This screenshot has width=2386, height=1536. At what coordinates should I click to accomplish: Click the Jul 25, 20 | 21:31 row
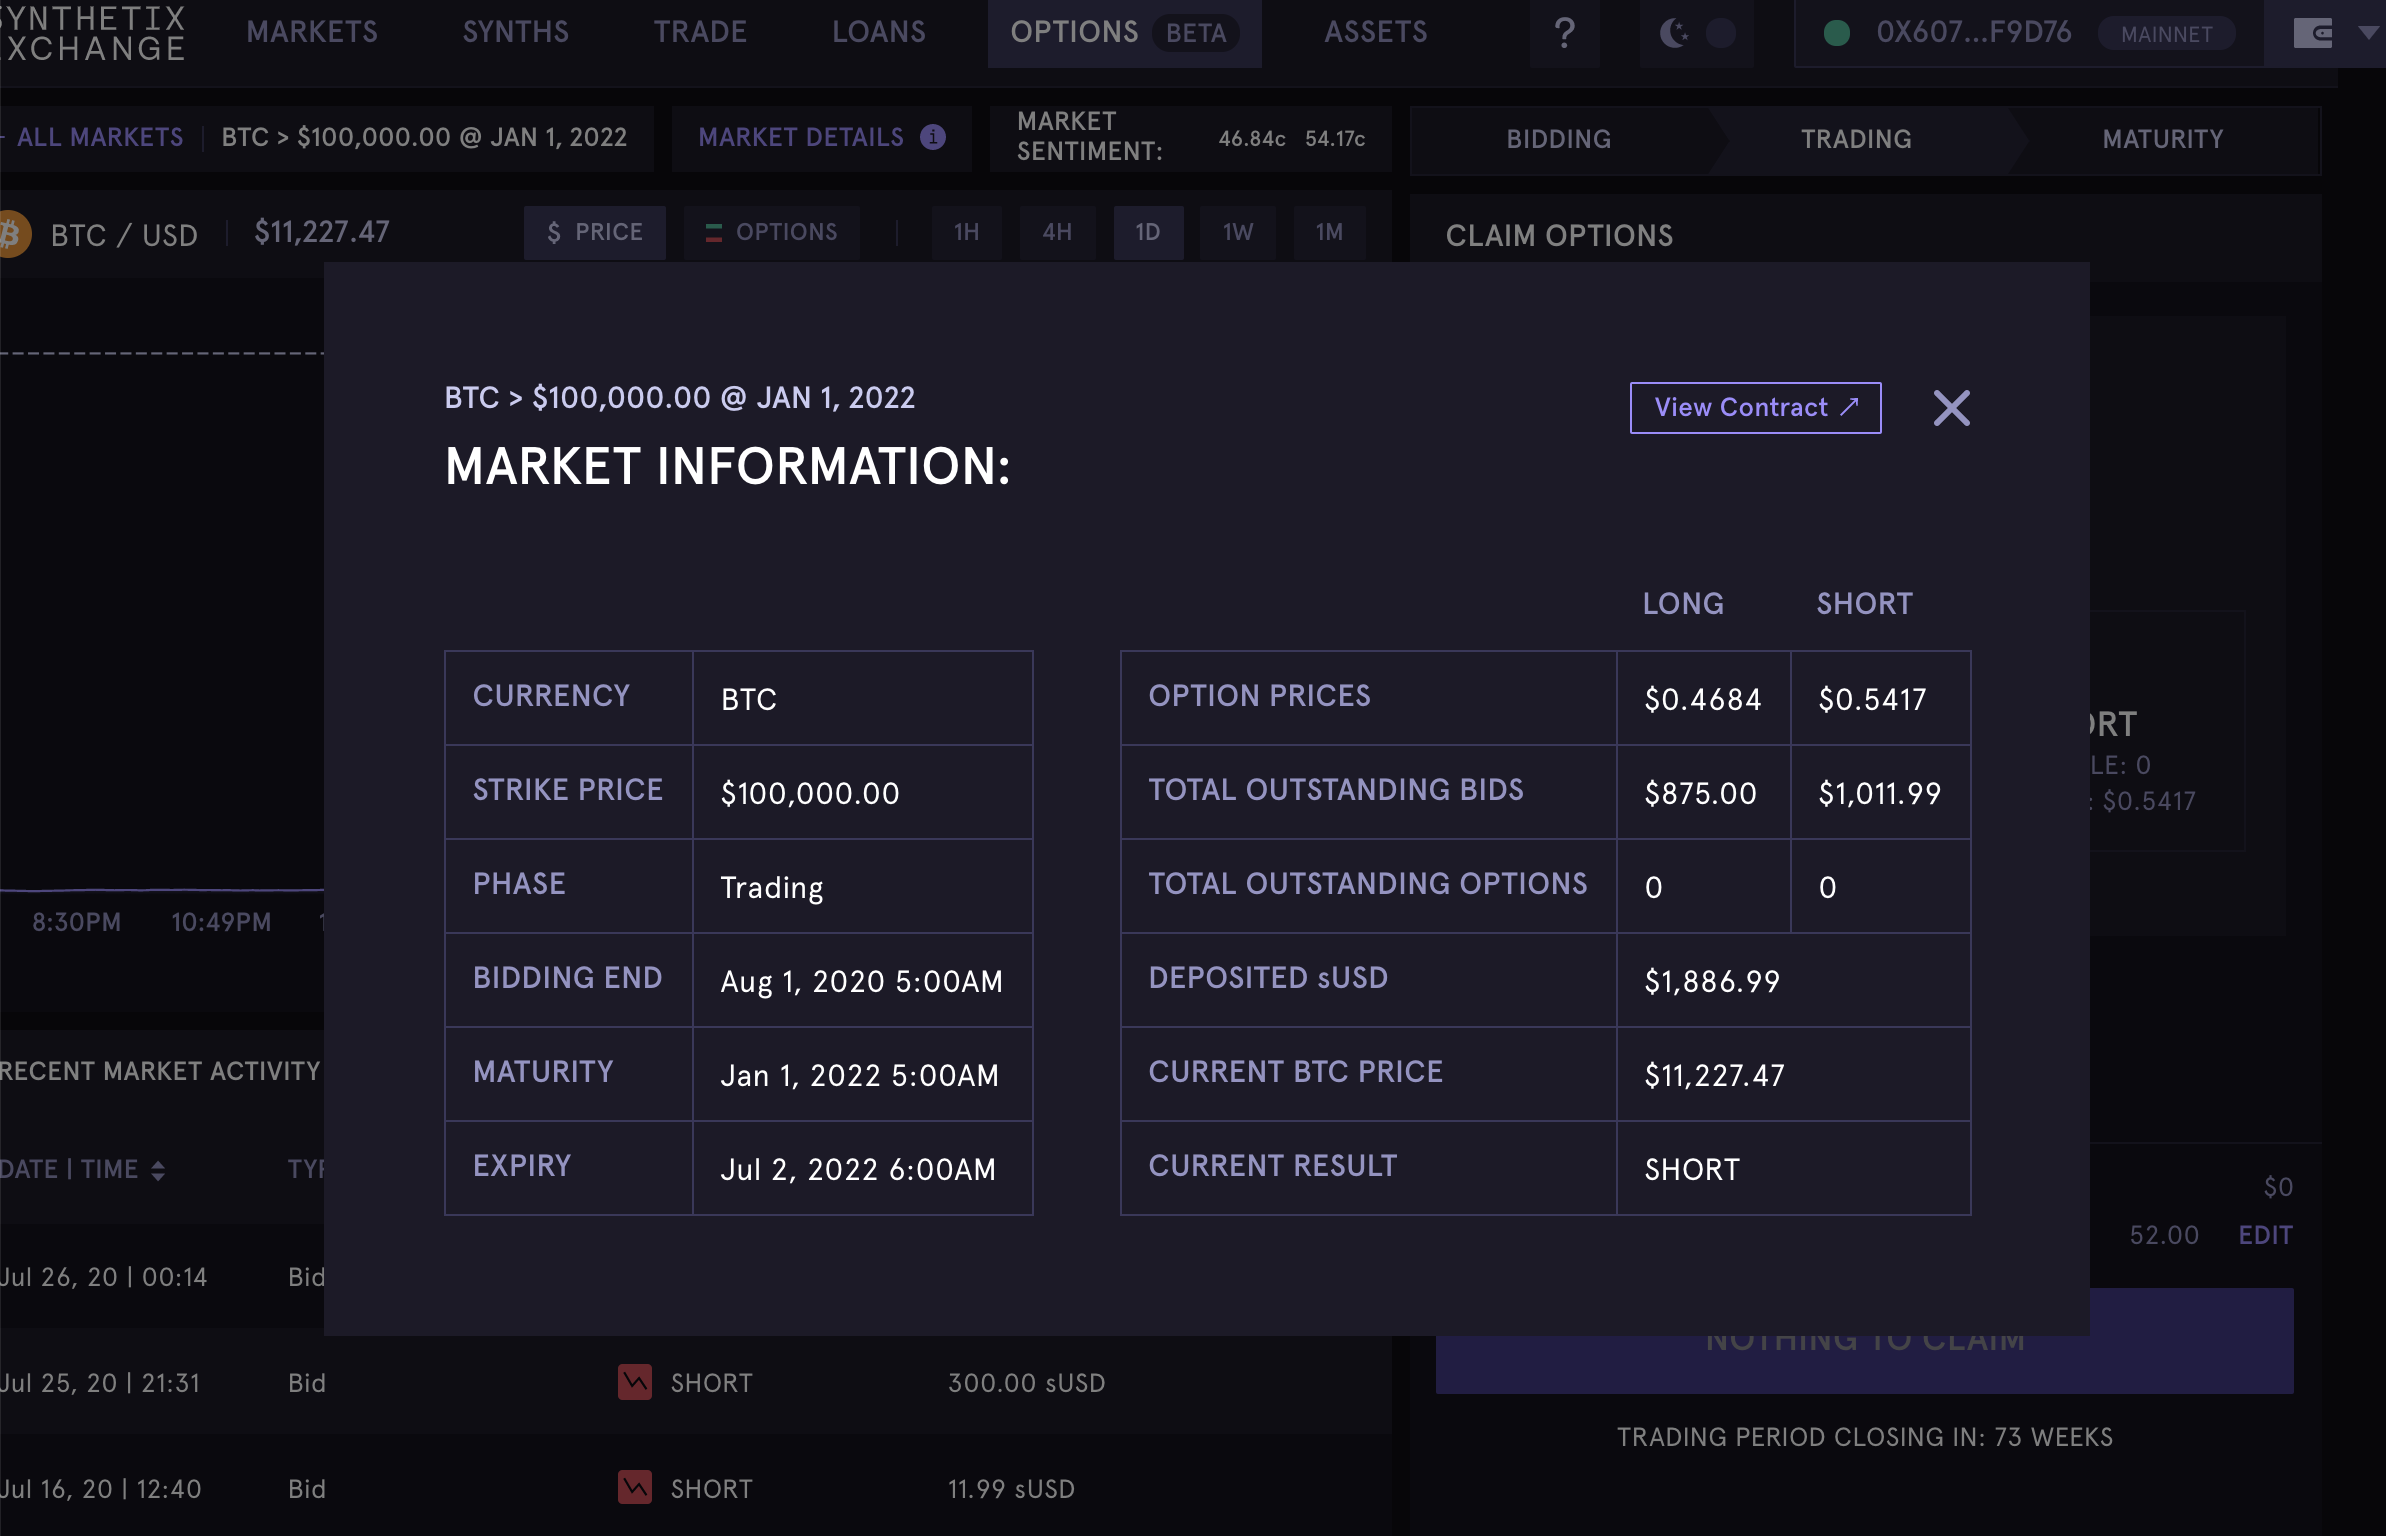(695, 1383)
